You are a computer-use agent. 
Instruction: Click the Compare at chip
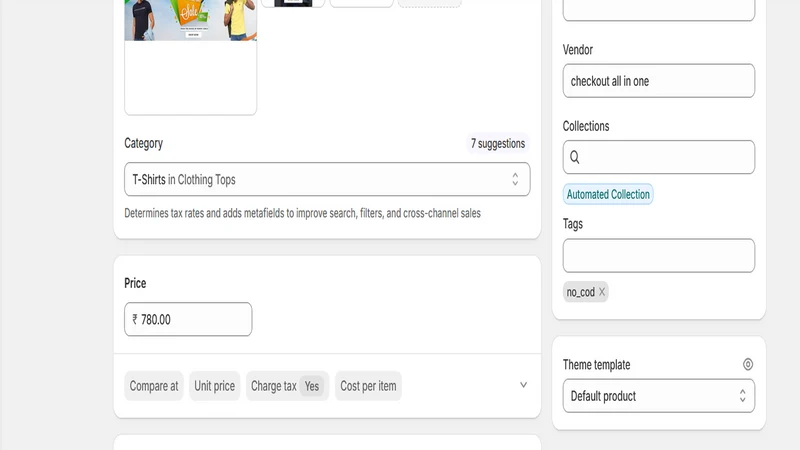point(154,386)
